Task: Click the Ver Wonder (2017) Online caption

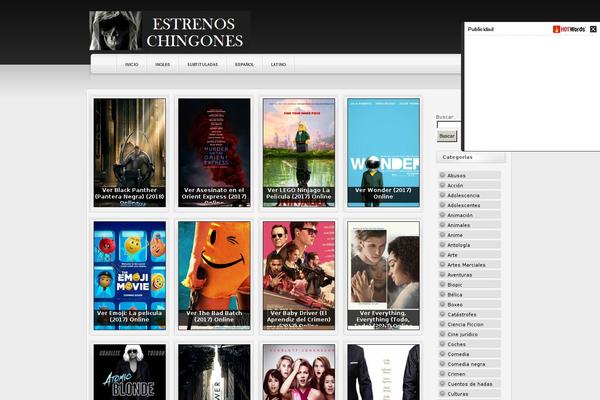Action: coord(383,193)
